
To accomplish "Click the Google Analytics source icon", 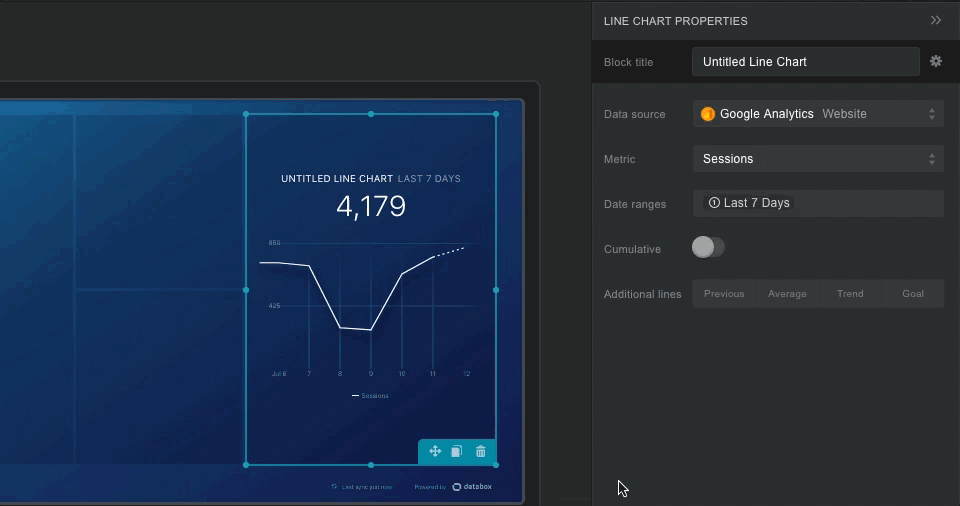I will [x=708, y=114].
